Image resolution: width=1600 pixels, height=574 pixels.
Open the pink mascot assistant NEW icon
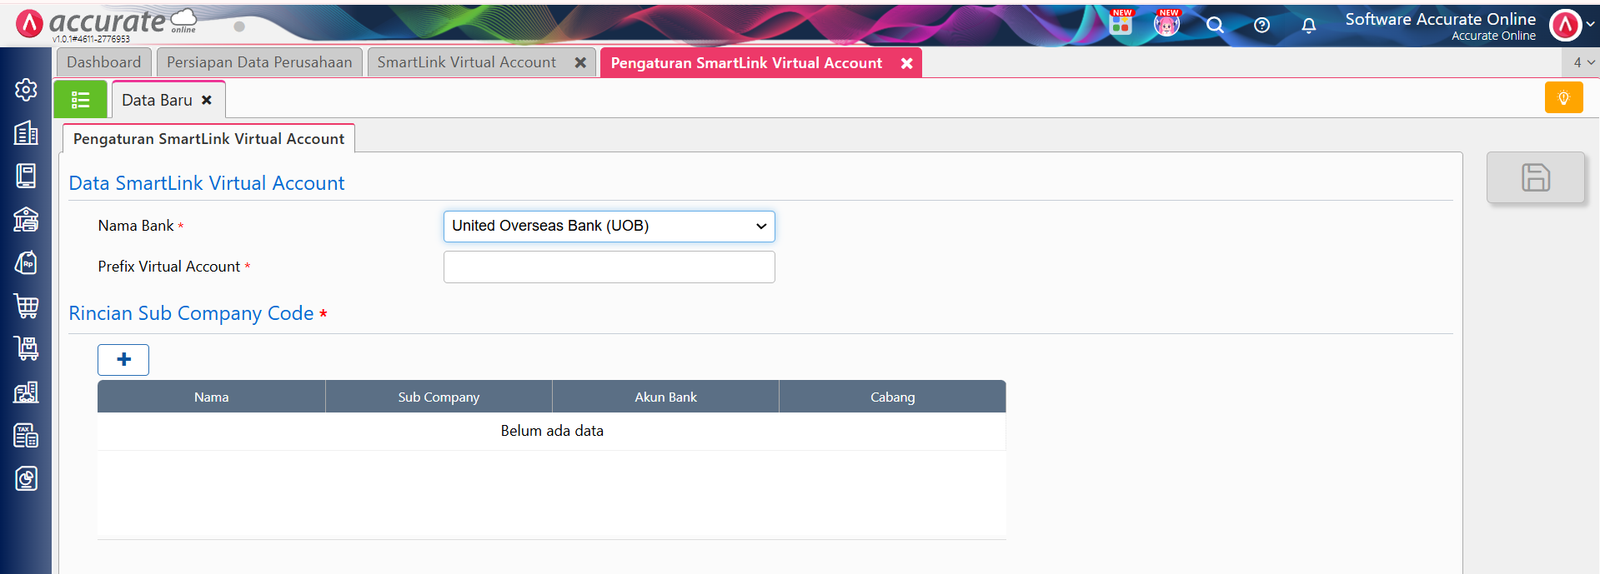pos(1167,23)
